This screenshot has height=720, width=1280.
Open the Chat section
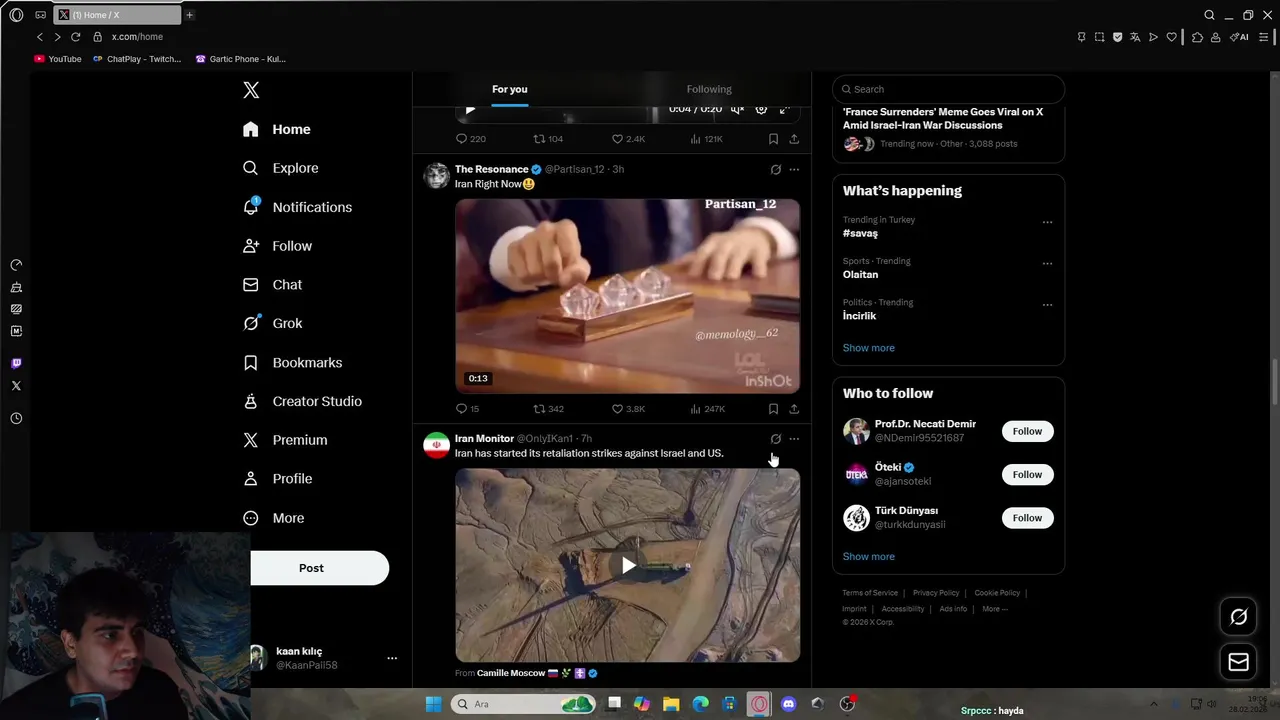tap(272, 285)
